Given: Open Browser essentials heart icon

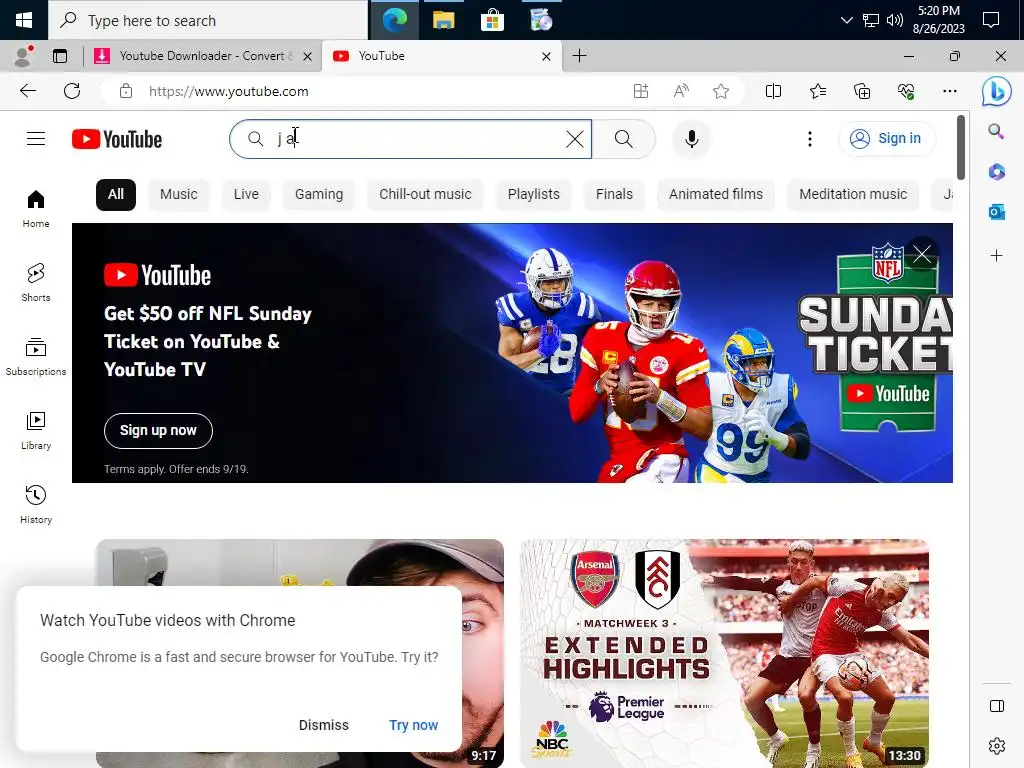Looking at the screenshot, I should pos(906,91).
